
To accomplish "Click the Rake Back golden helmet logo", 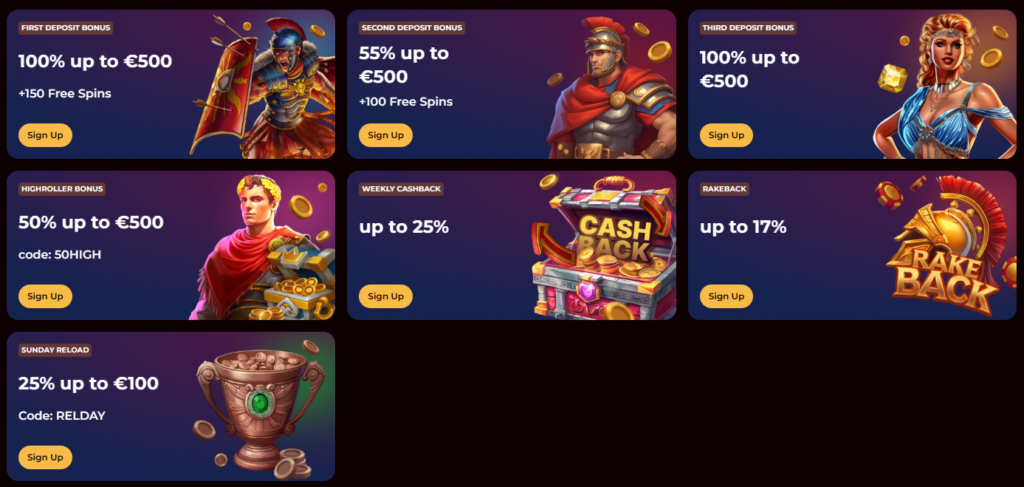I will [x=946, y=247].
